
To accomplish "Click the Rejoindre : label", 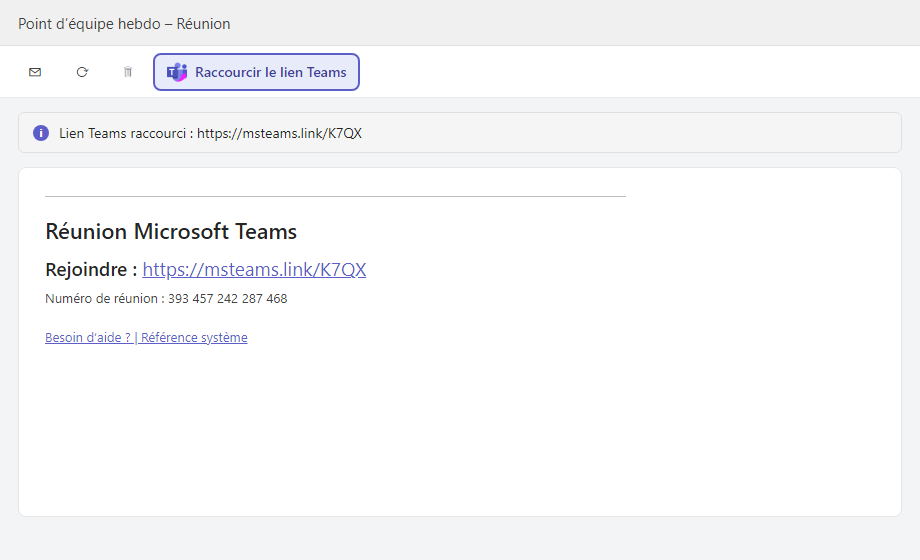I will 91,269.
